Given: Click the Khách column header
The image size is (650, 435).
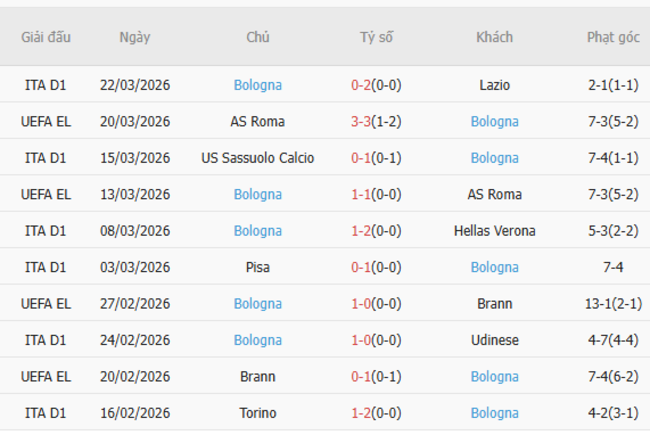Looking at the screenshot, I should pyautogui.click(x=494, y=37).
